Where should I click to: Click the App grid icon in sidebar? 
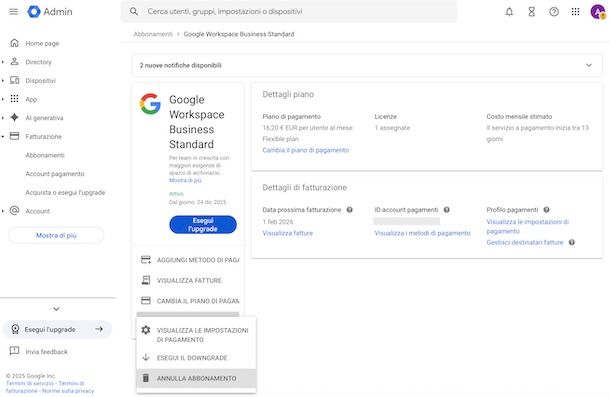tap(14, 99)
